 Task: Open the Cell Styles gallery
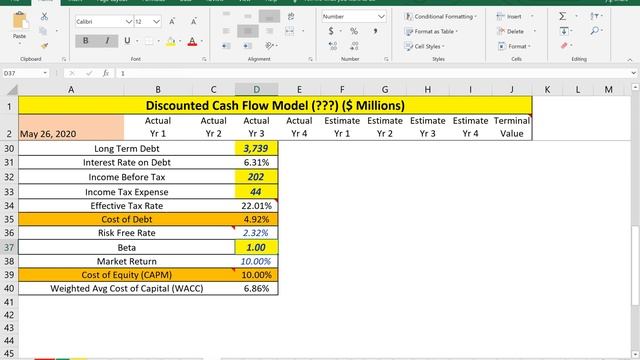click(424, 46)
